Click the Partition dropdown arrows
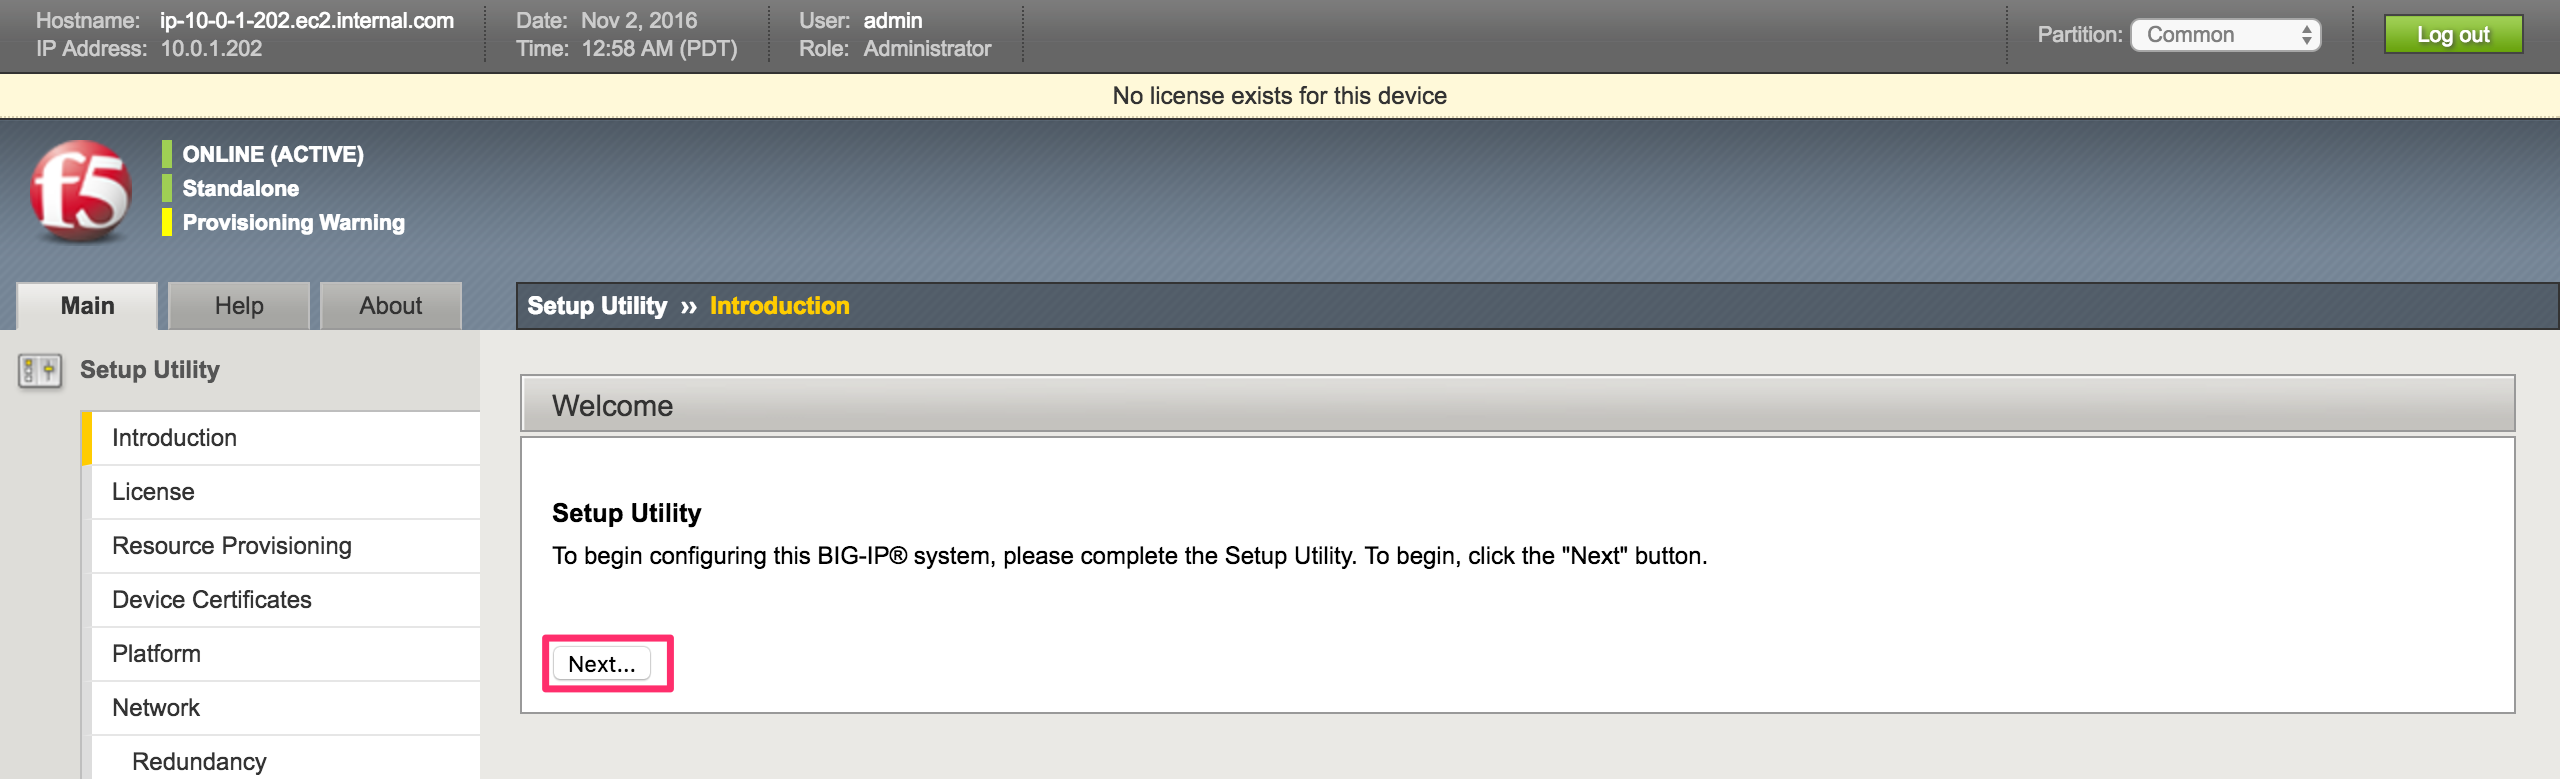This screenshot has height=779, width=2560. (2306, 35)
